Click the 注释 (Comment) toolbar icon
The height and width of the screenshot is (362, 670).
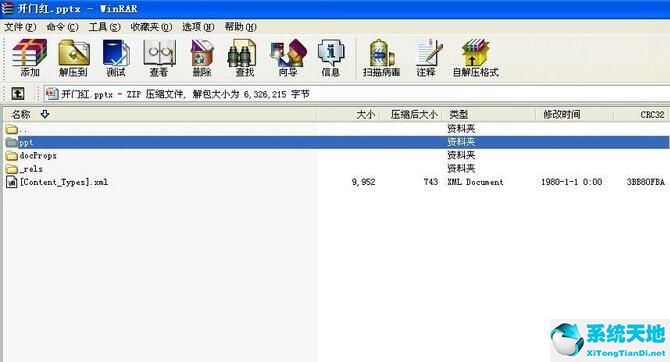pos(427,58)
